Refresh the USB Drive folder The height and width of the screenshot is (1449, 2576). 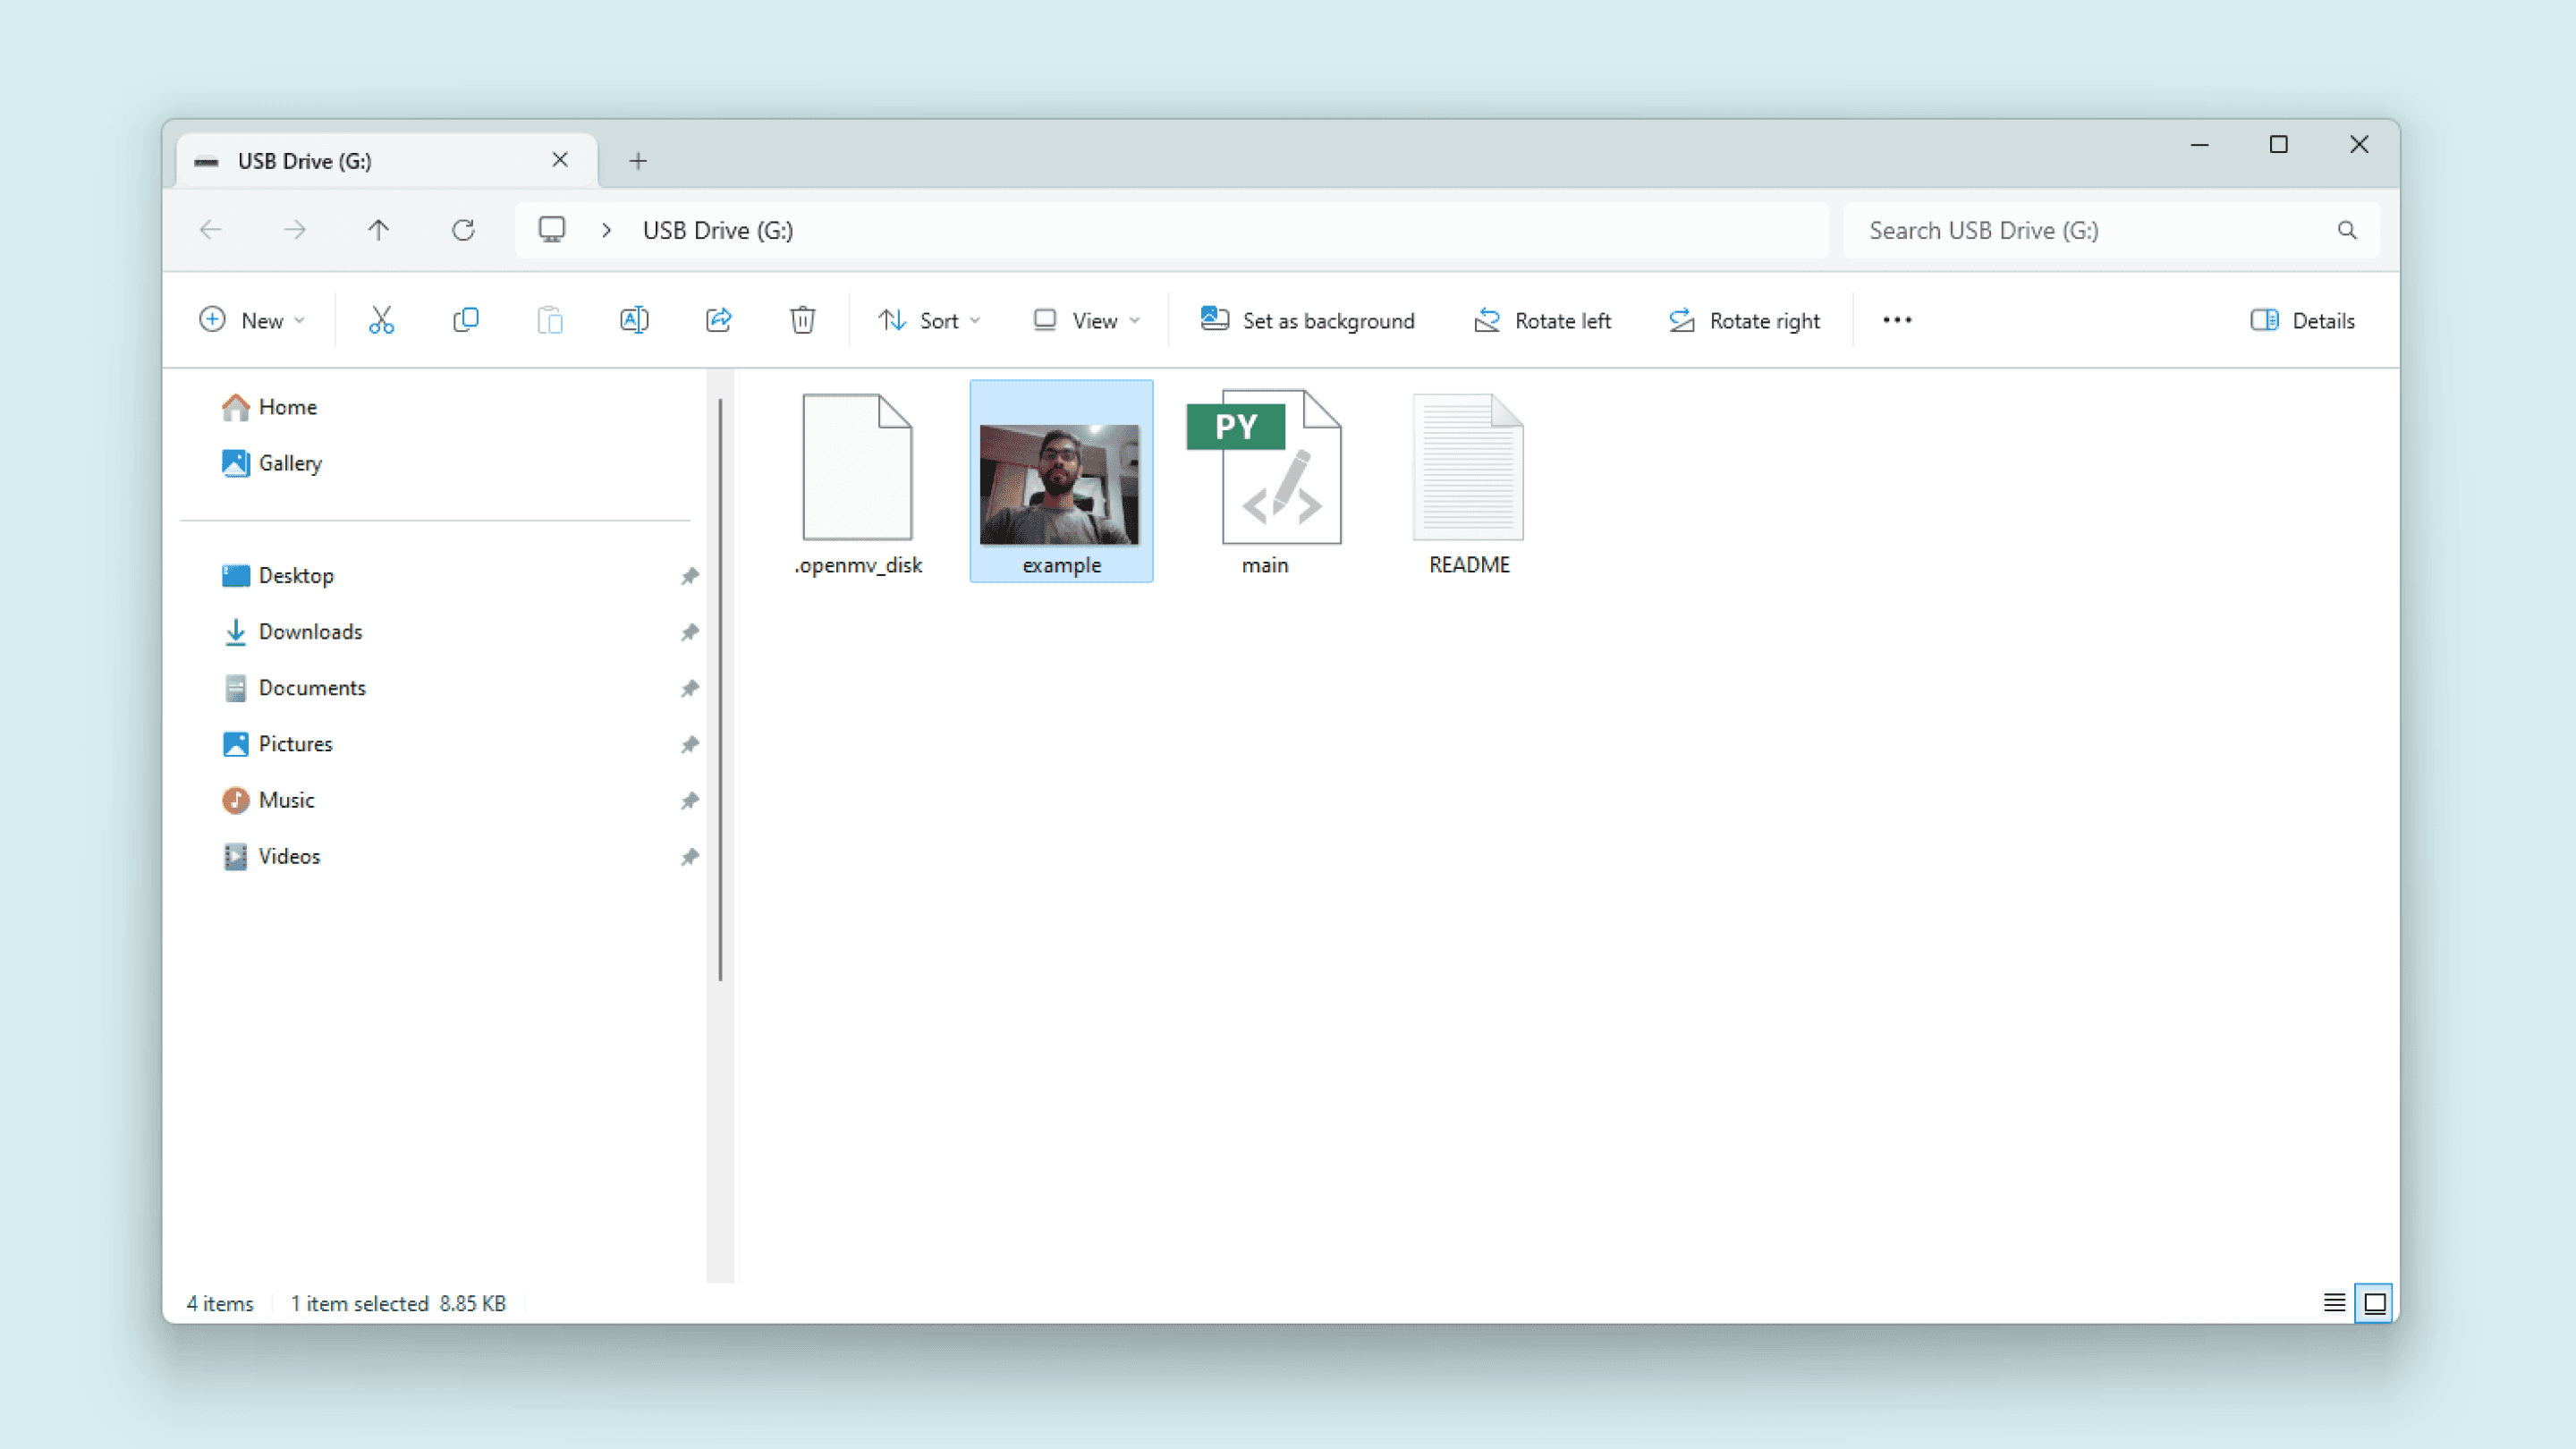(463, 230)
